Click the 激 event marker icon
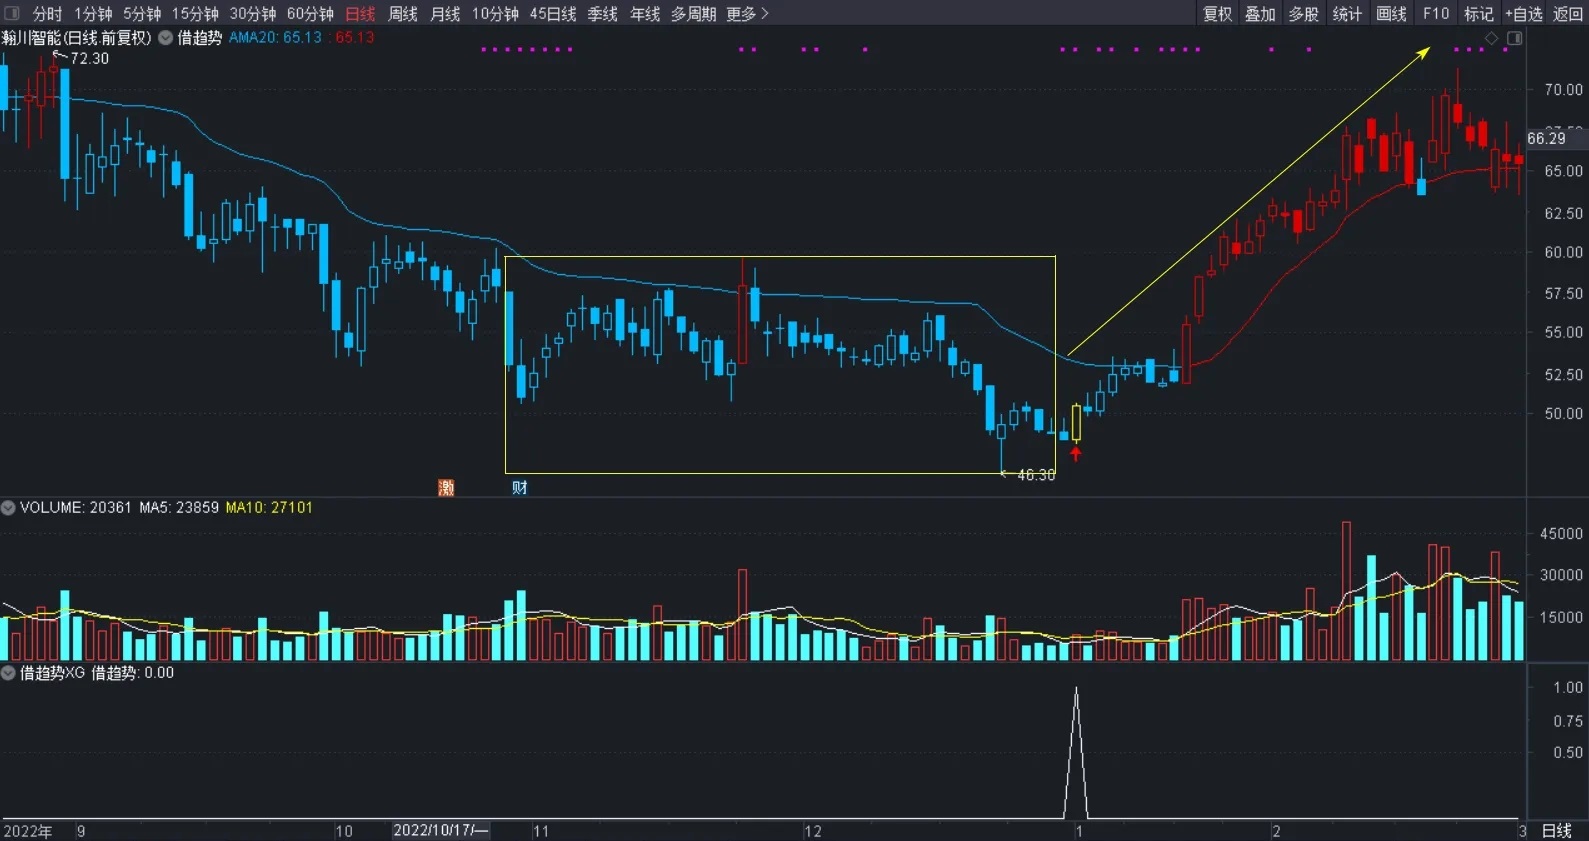The width and height of the screenshot is (1589, 841). click(x=446, y=487)
